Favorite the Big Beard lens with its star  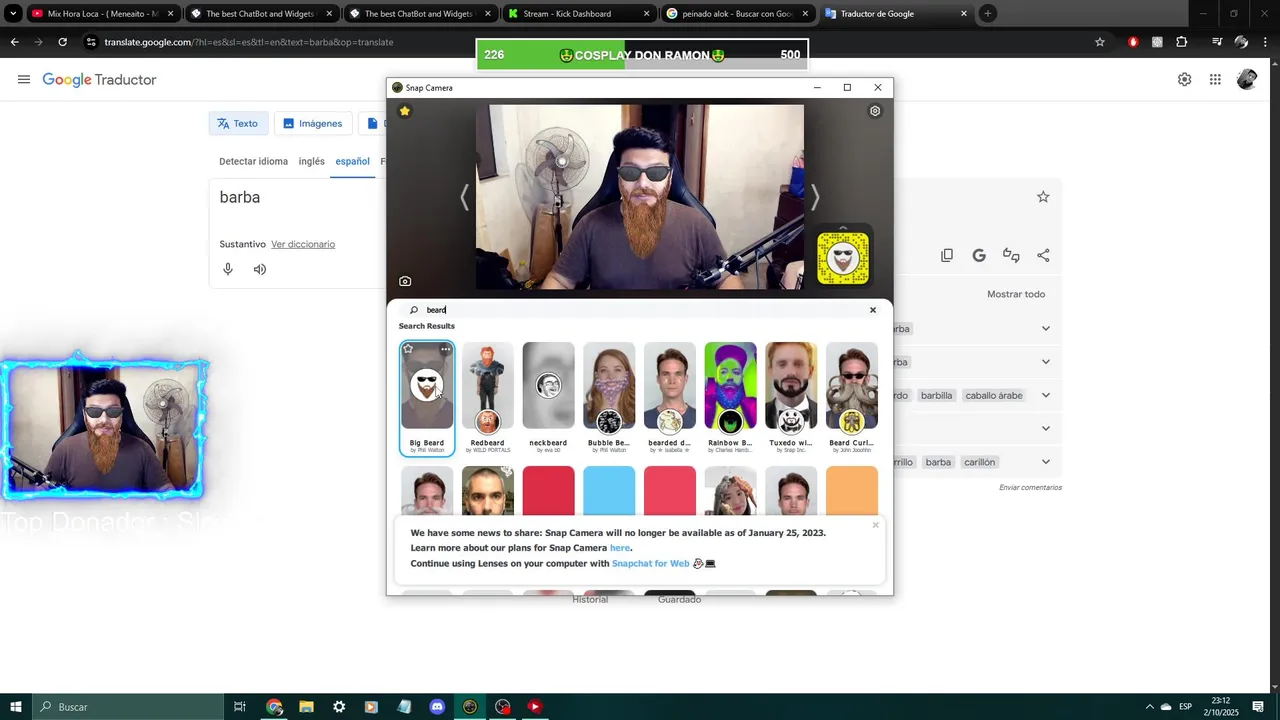[x=408, y=349]
